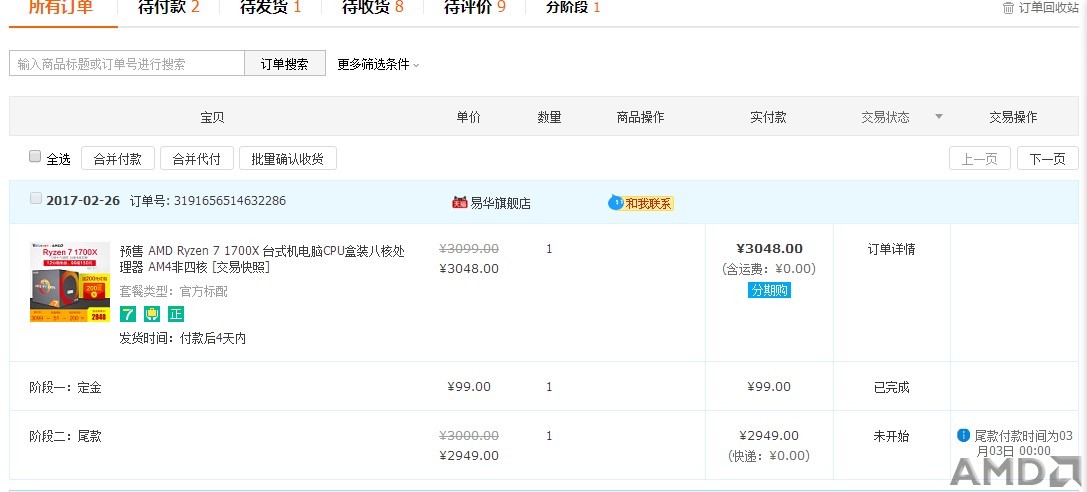Switch to 待付款 tab
Image resolution: width=1087 pixels, height=492 pixels.
[x=168, y=8]
